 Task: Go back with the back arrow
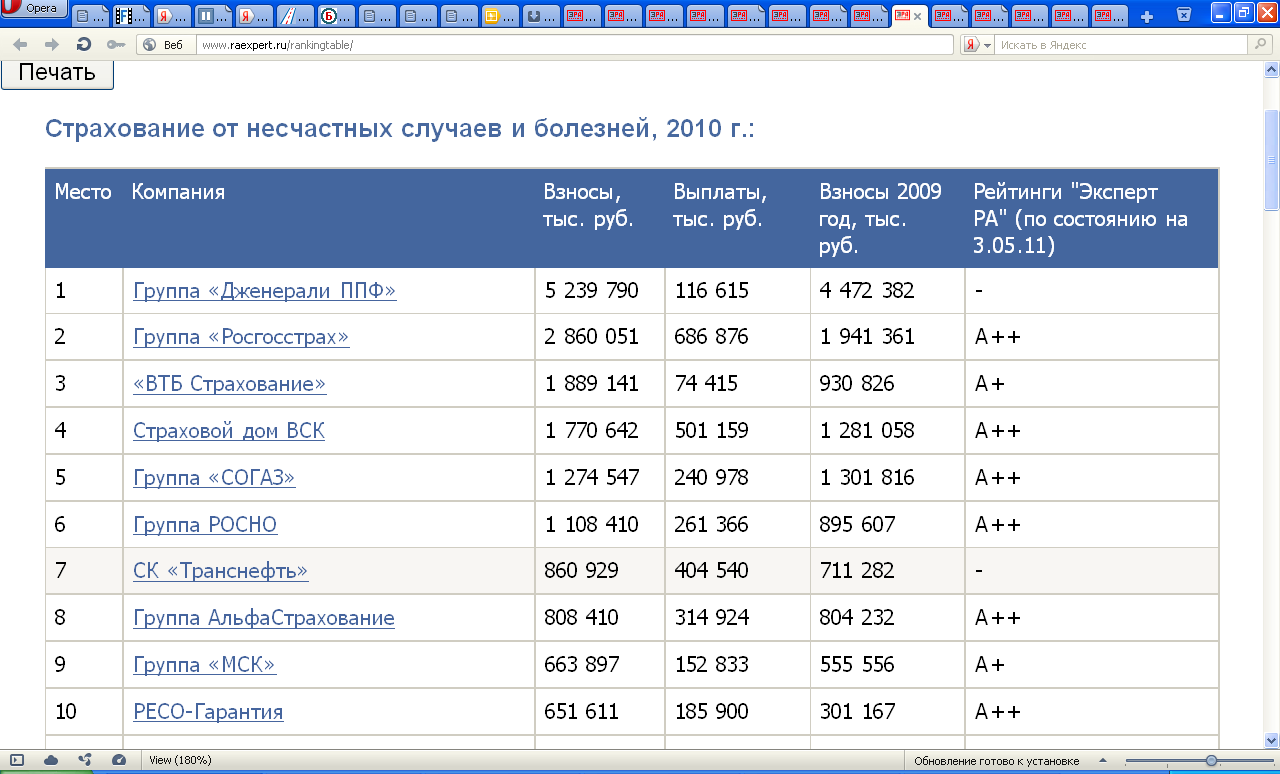pyautogui.click(x=20, y=45)
